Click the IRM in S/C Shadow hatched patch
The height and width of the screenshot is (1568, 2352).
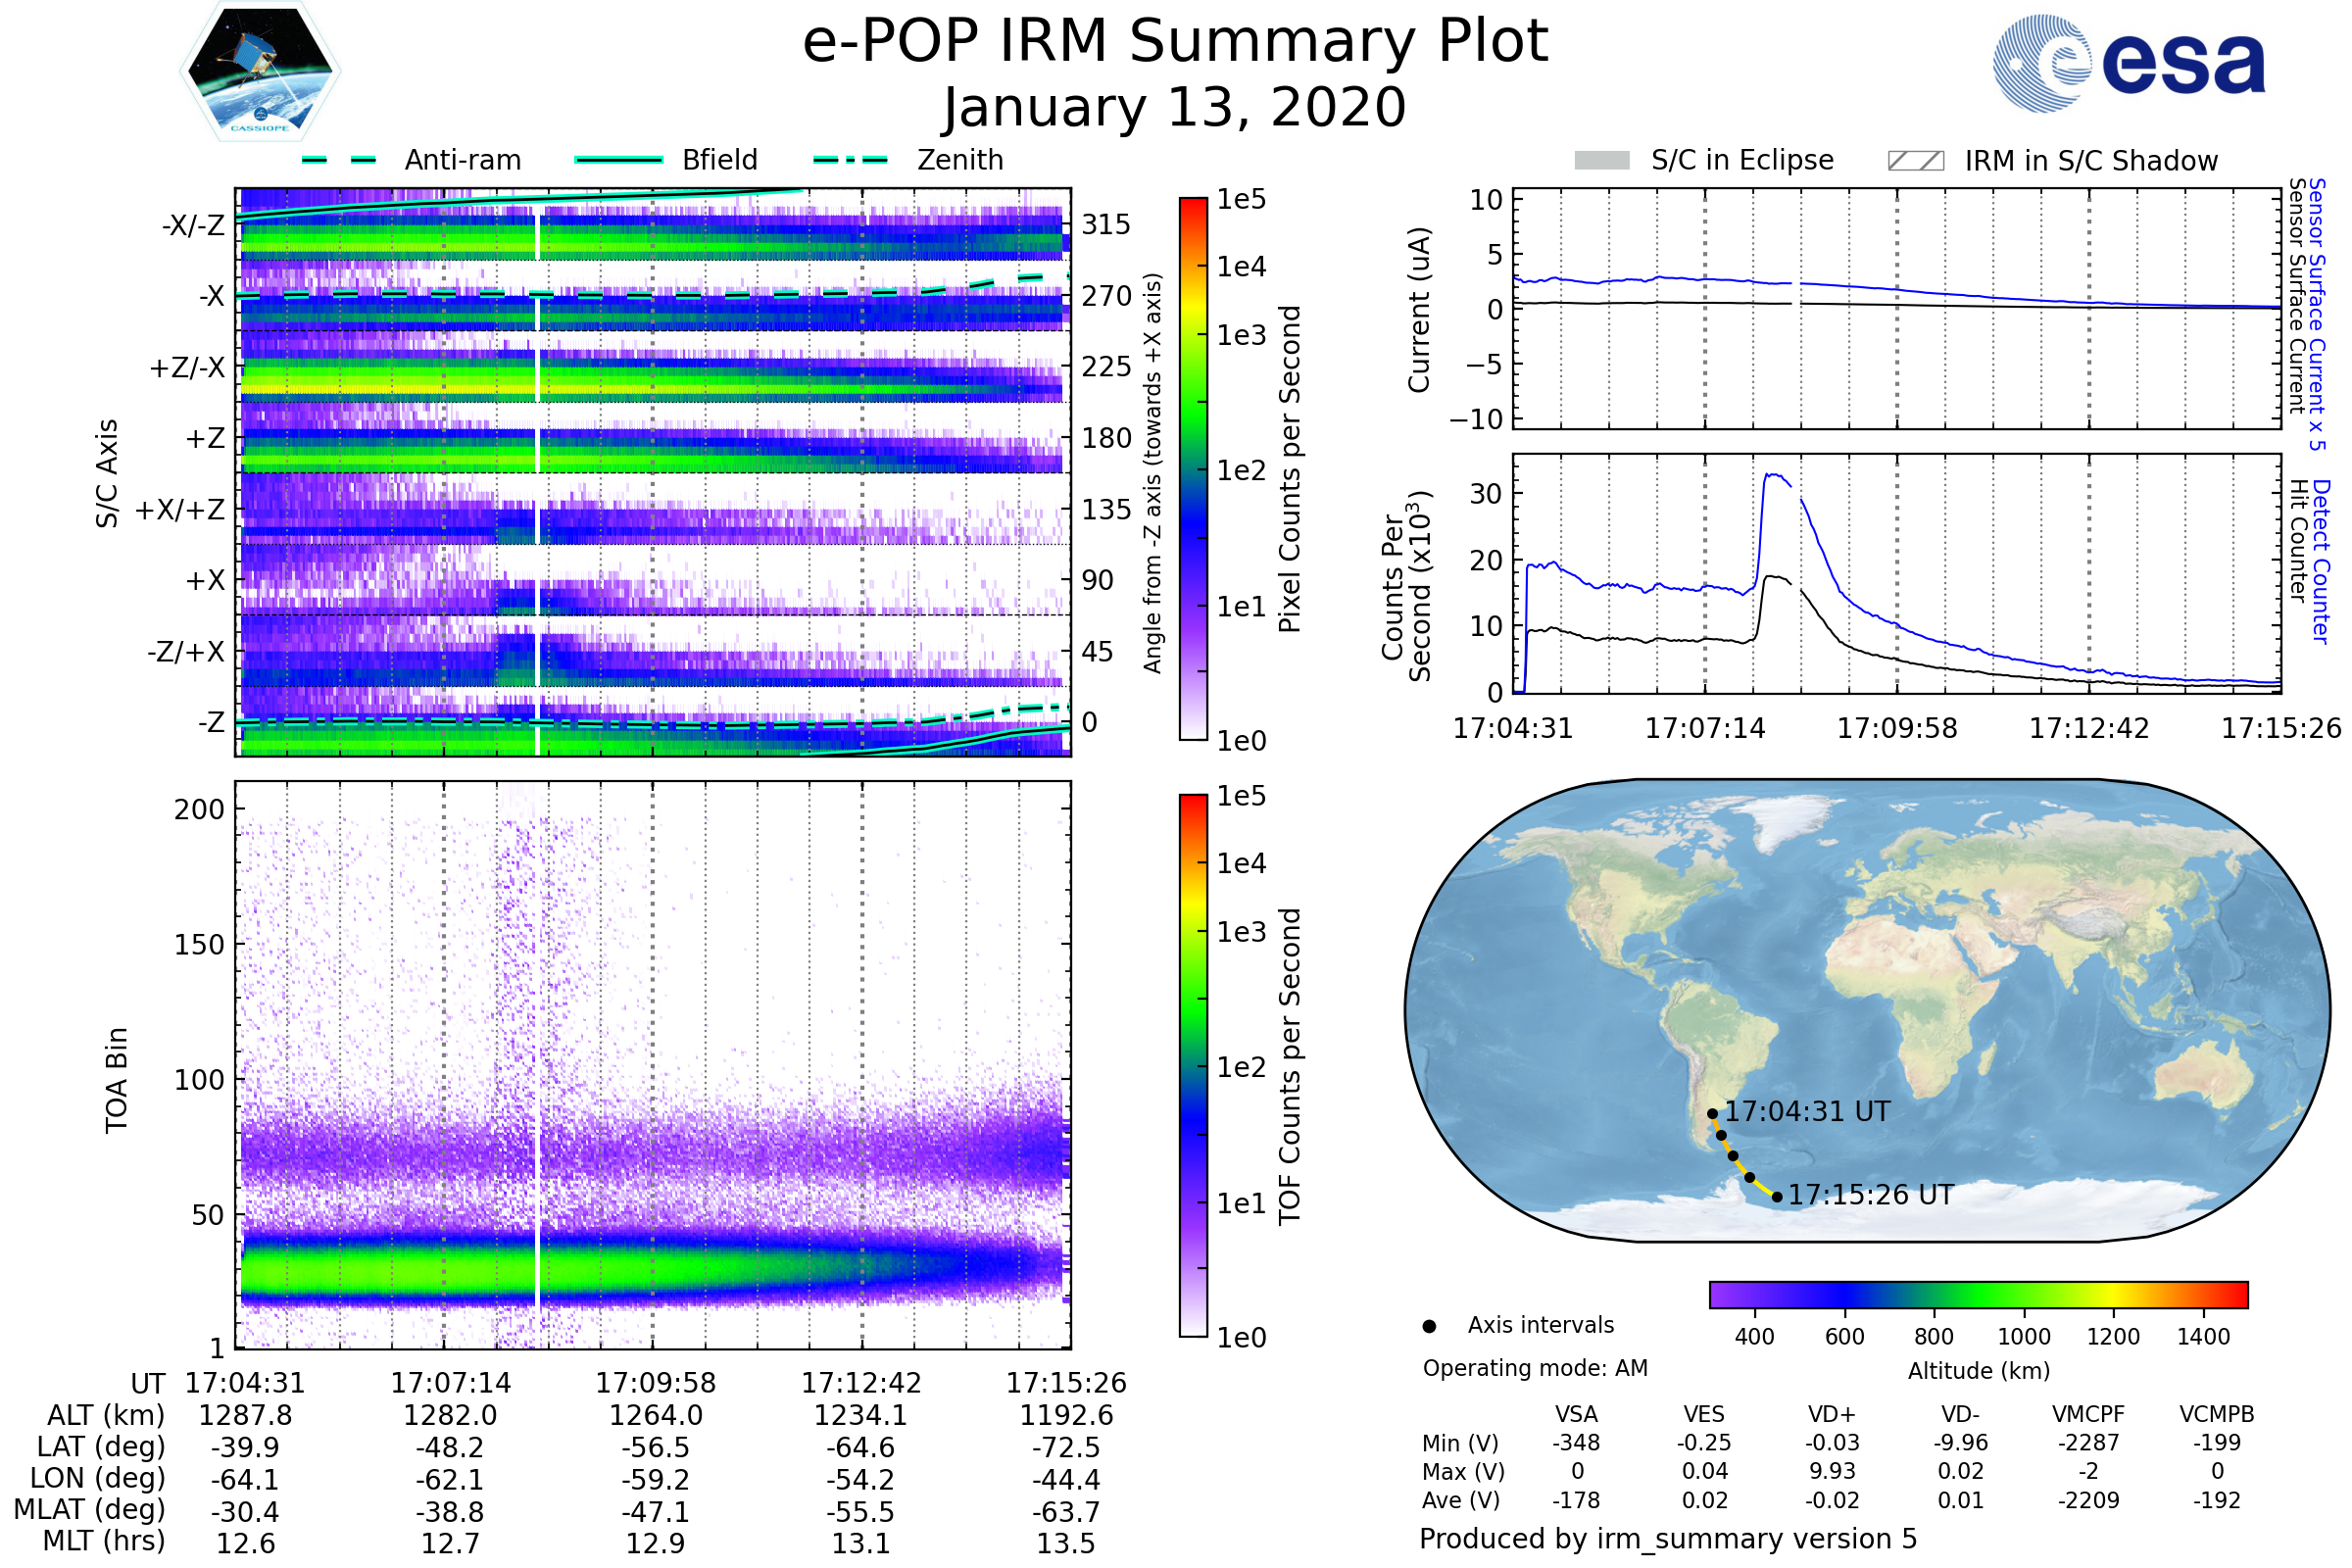(x=1915, y=161)
